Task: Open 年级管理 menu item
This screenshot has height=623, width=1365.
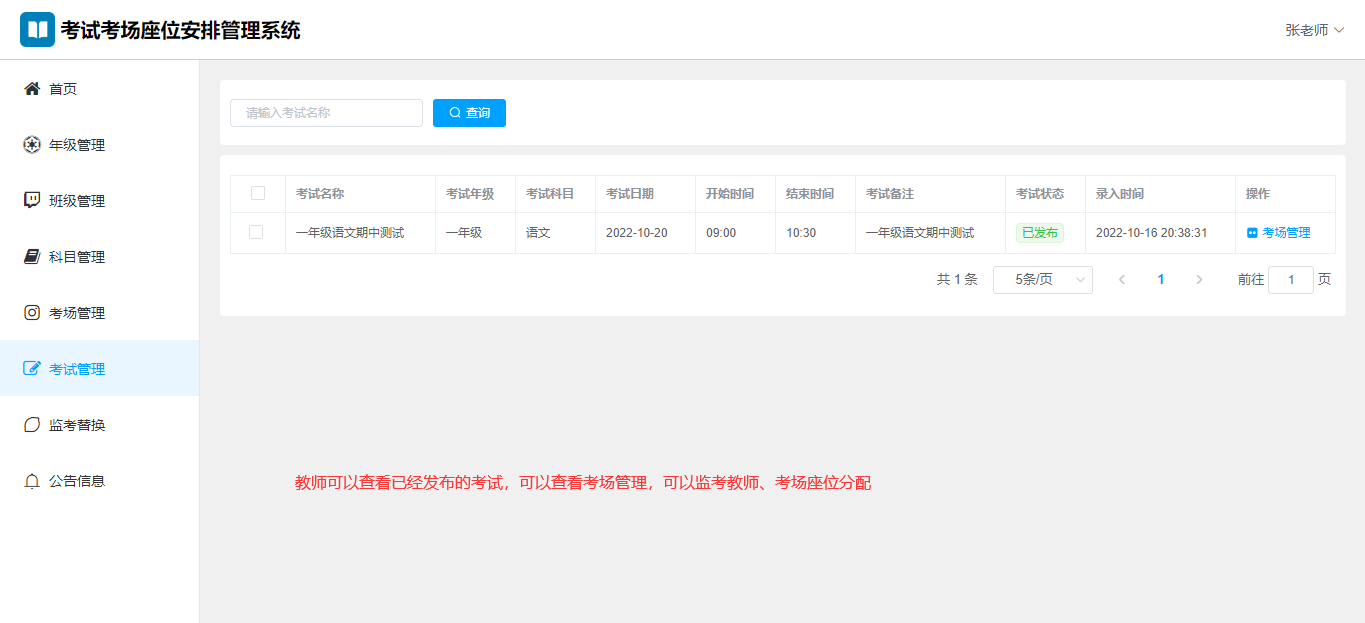Action: coord(77,145)
